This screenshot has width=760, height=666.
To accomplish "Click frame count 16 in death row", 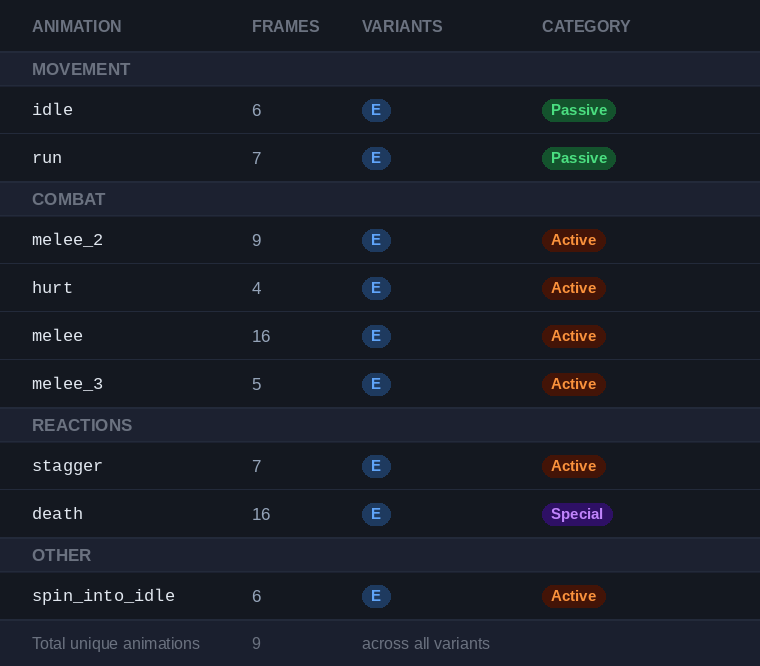I will coord(261,514).
